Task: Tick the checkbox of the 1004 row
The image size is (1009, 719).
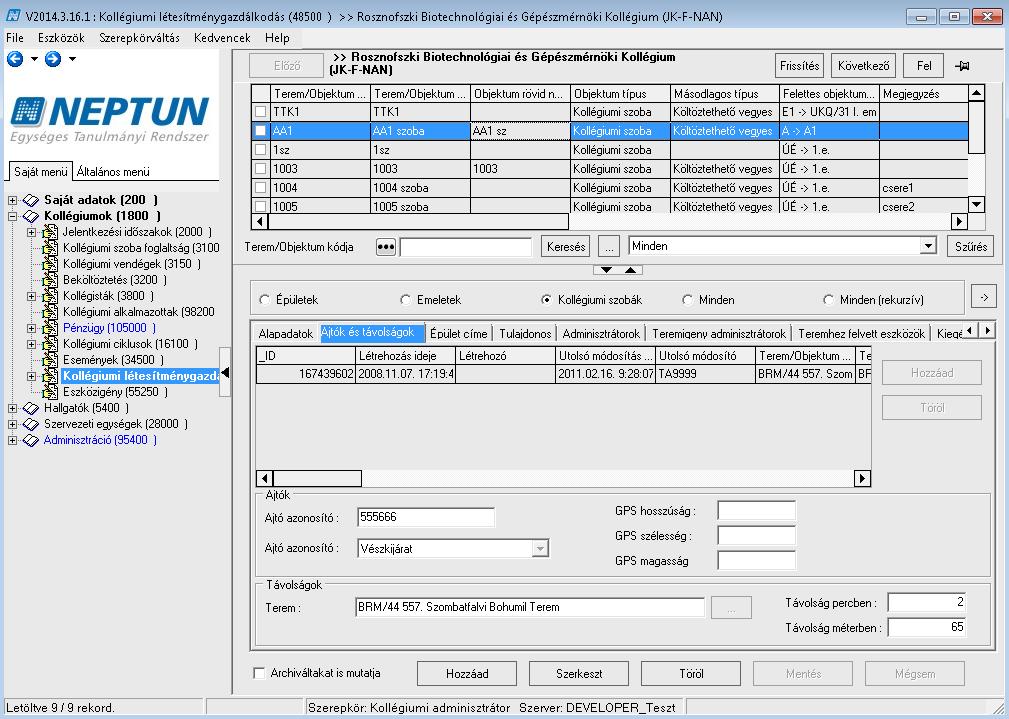Action: pos(261,188)
